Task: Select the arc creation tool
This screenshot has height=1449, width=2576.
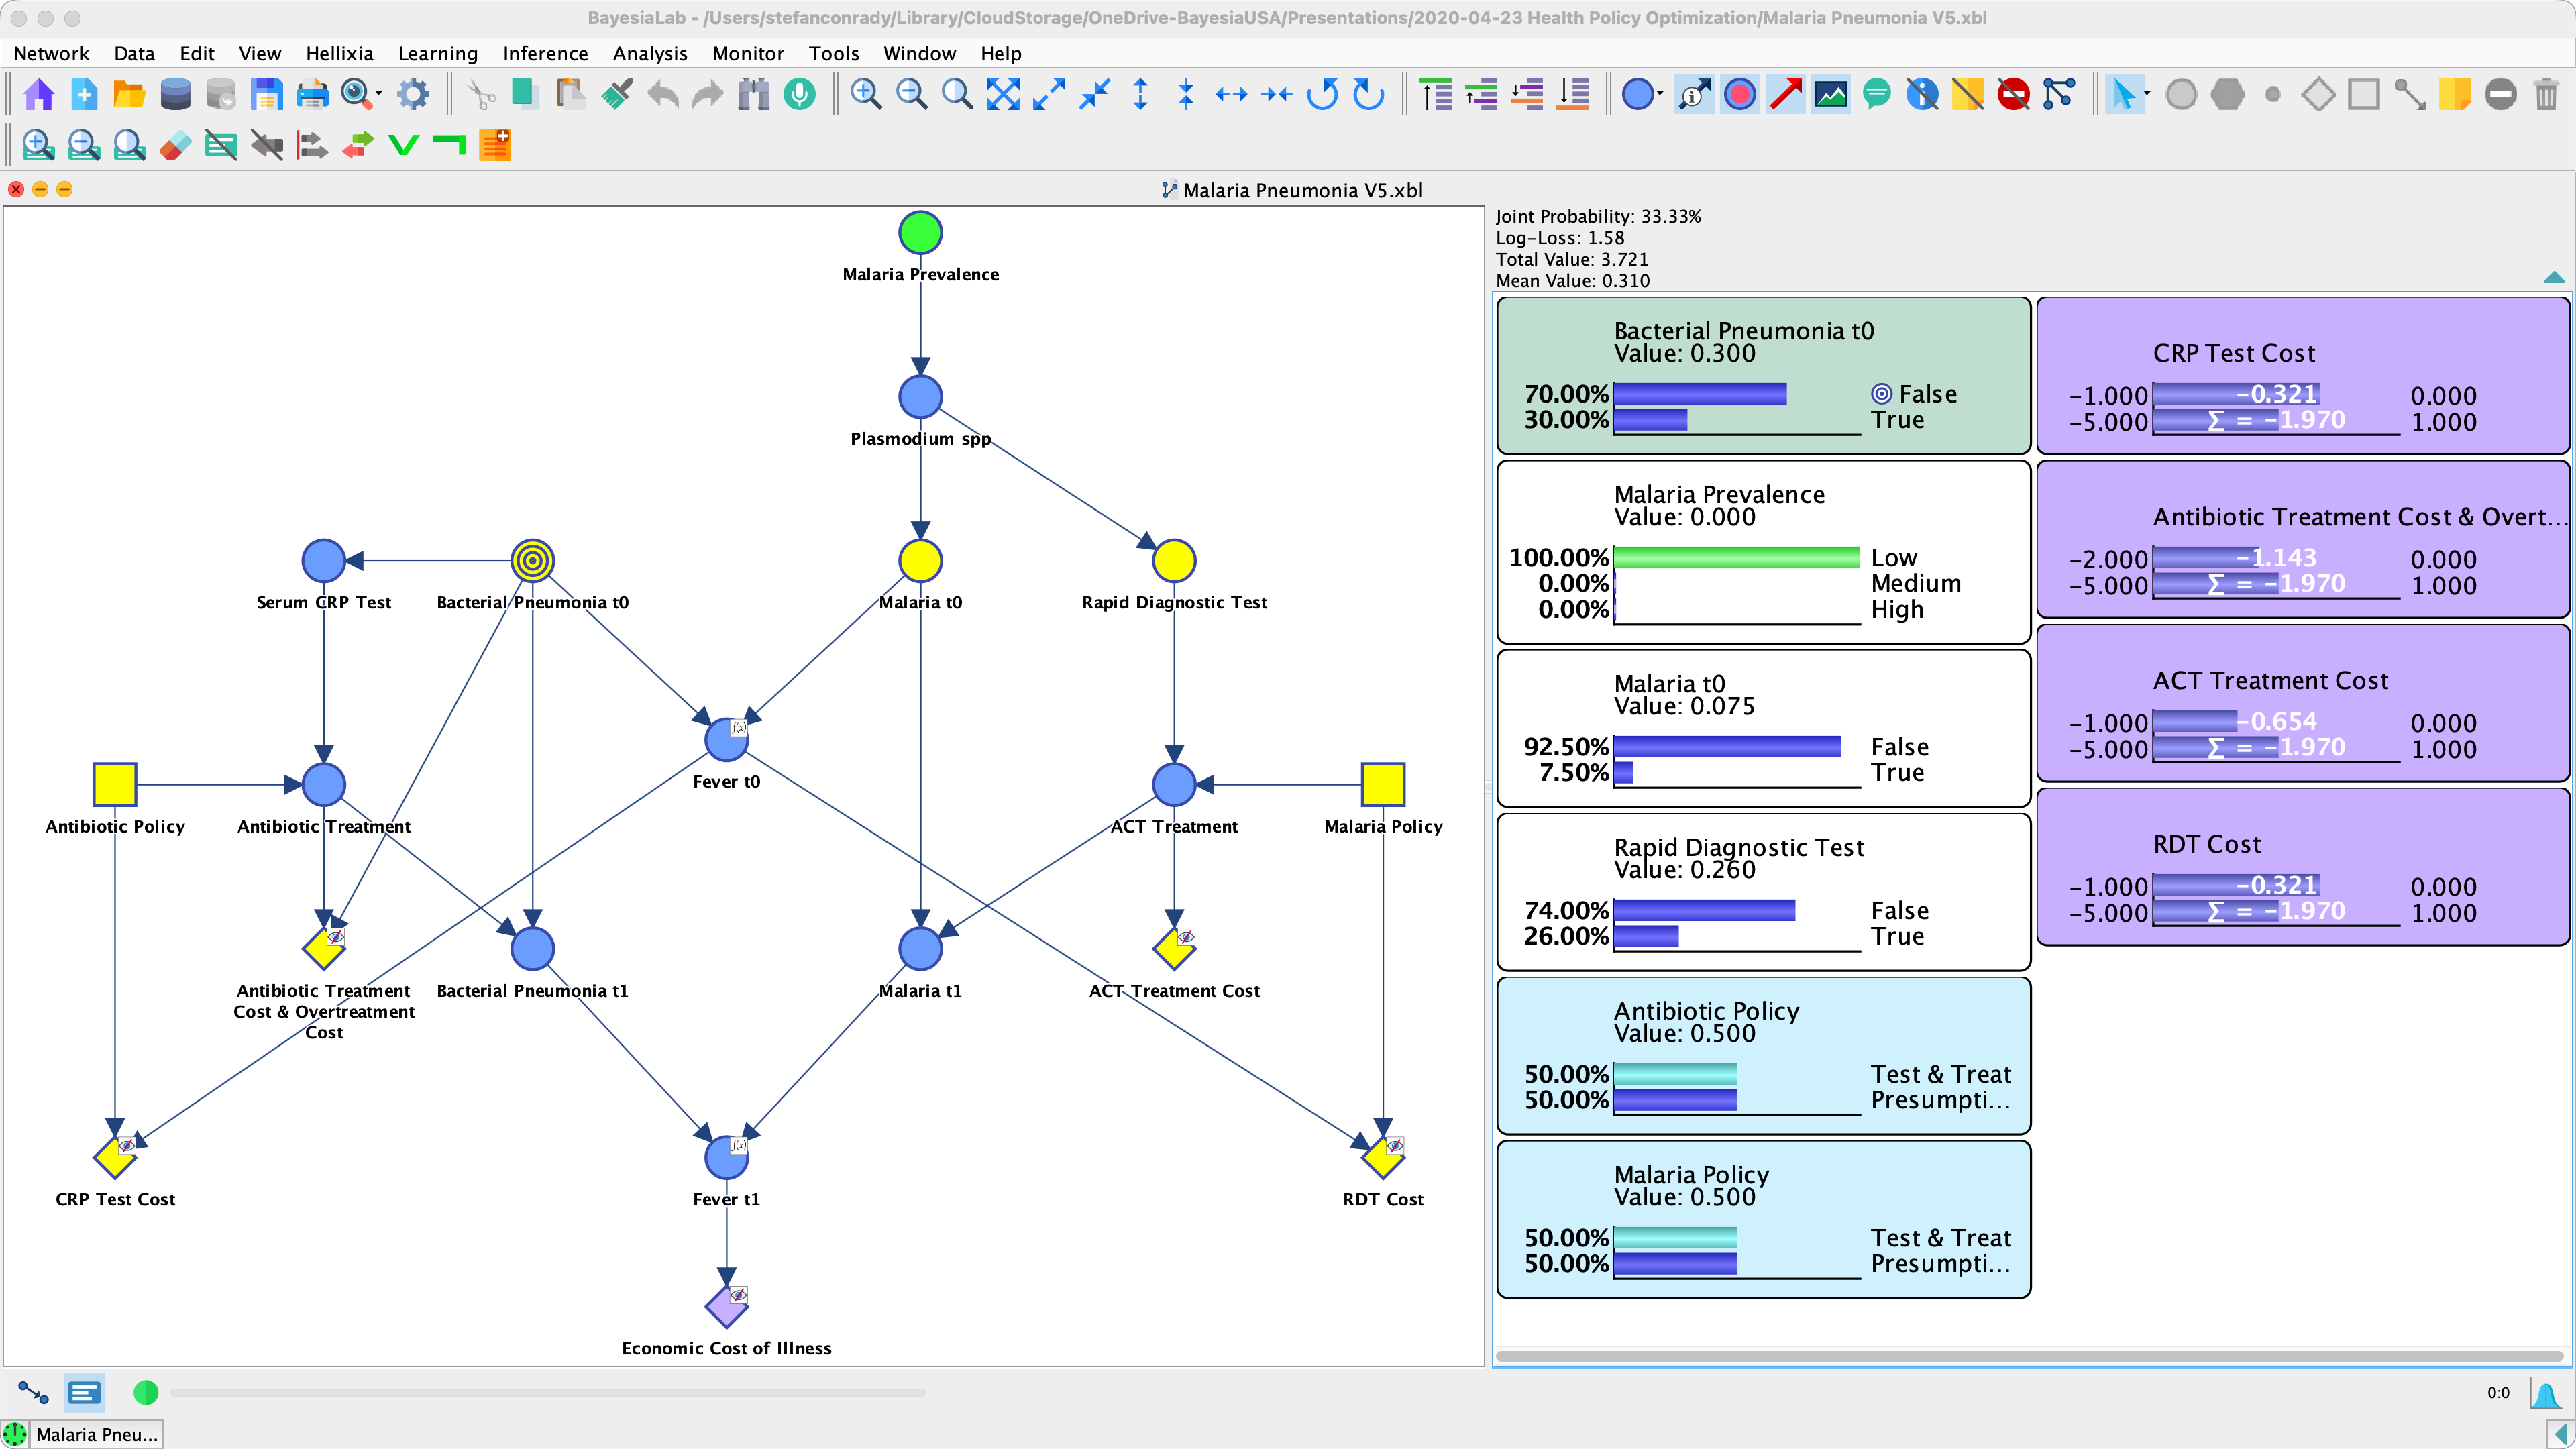Action: (x=2409, y=95)
